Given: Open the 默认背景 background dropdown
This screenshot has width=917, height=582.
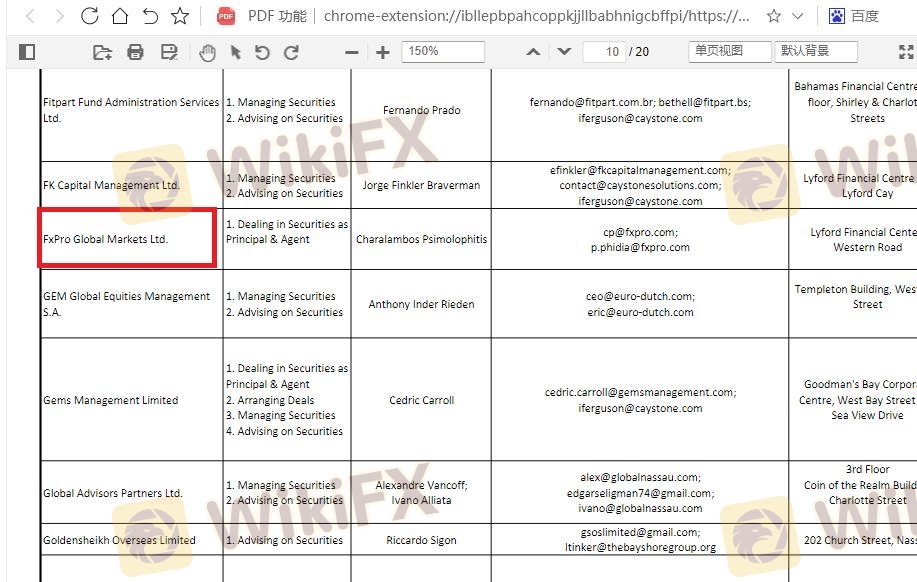Looking at the screenshot, I should 816,51.
